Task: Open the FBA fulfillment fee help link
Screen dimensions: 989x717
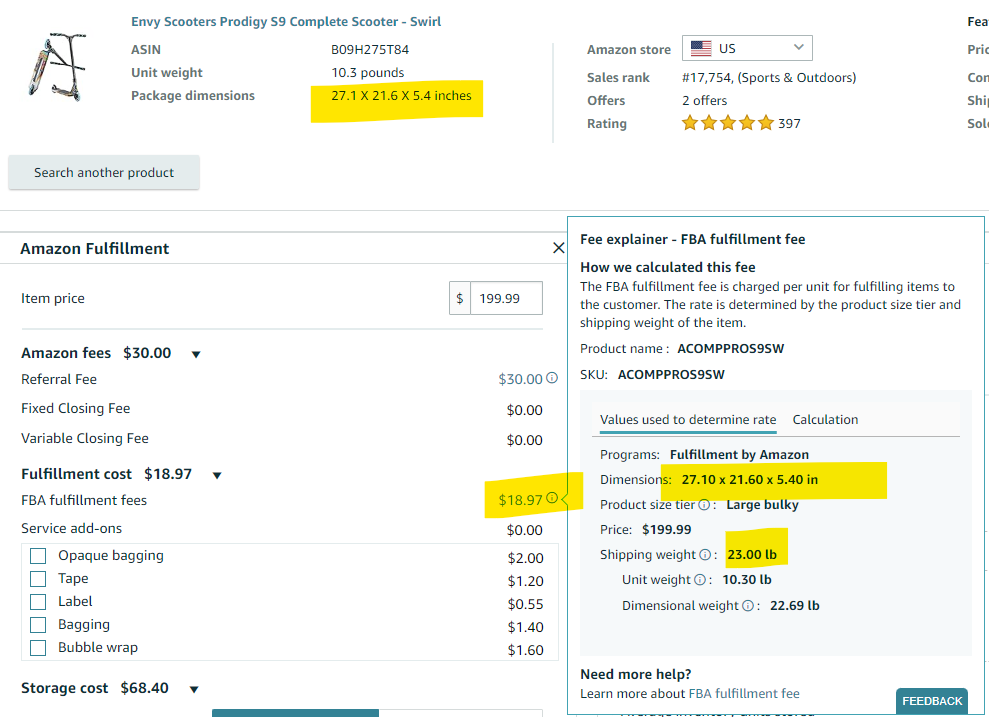Action: tap(744, 694)
